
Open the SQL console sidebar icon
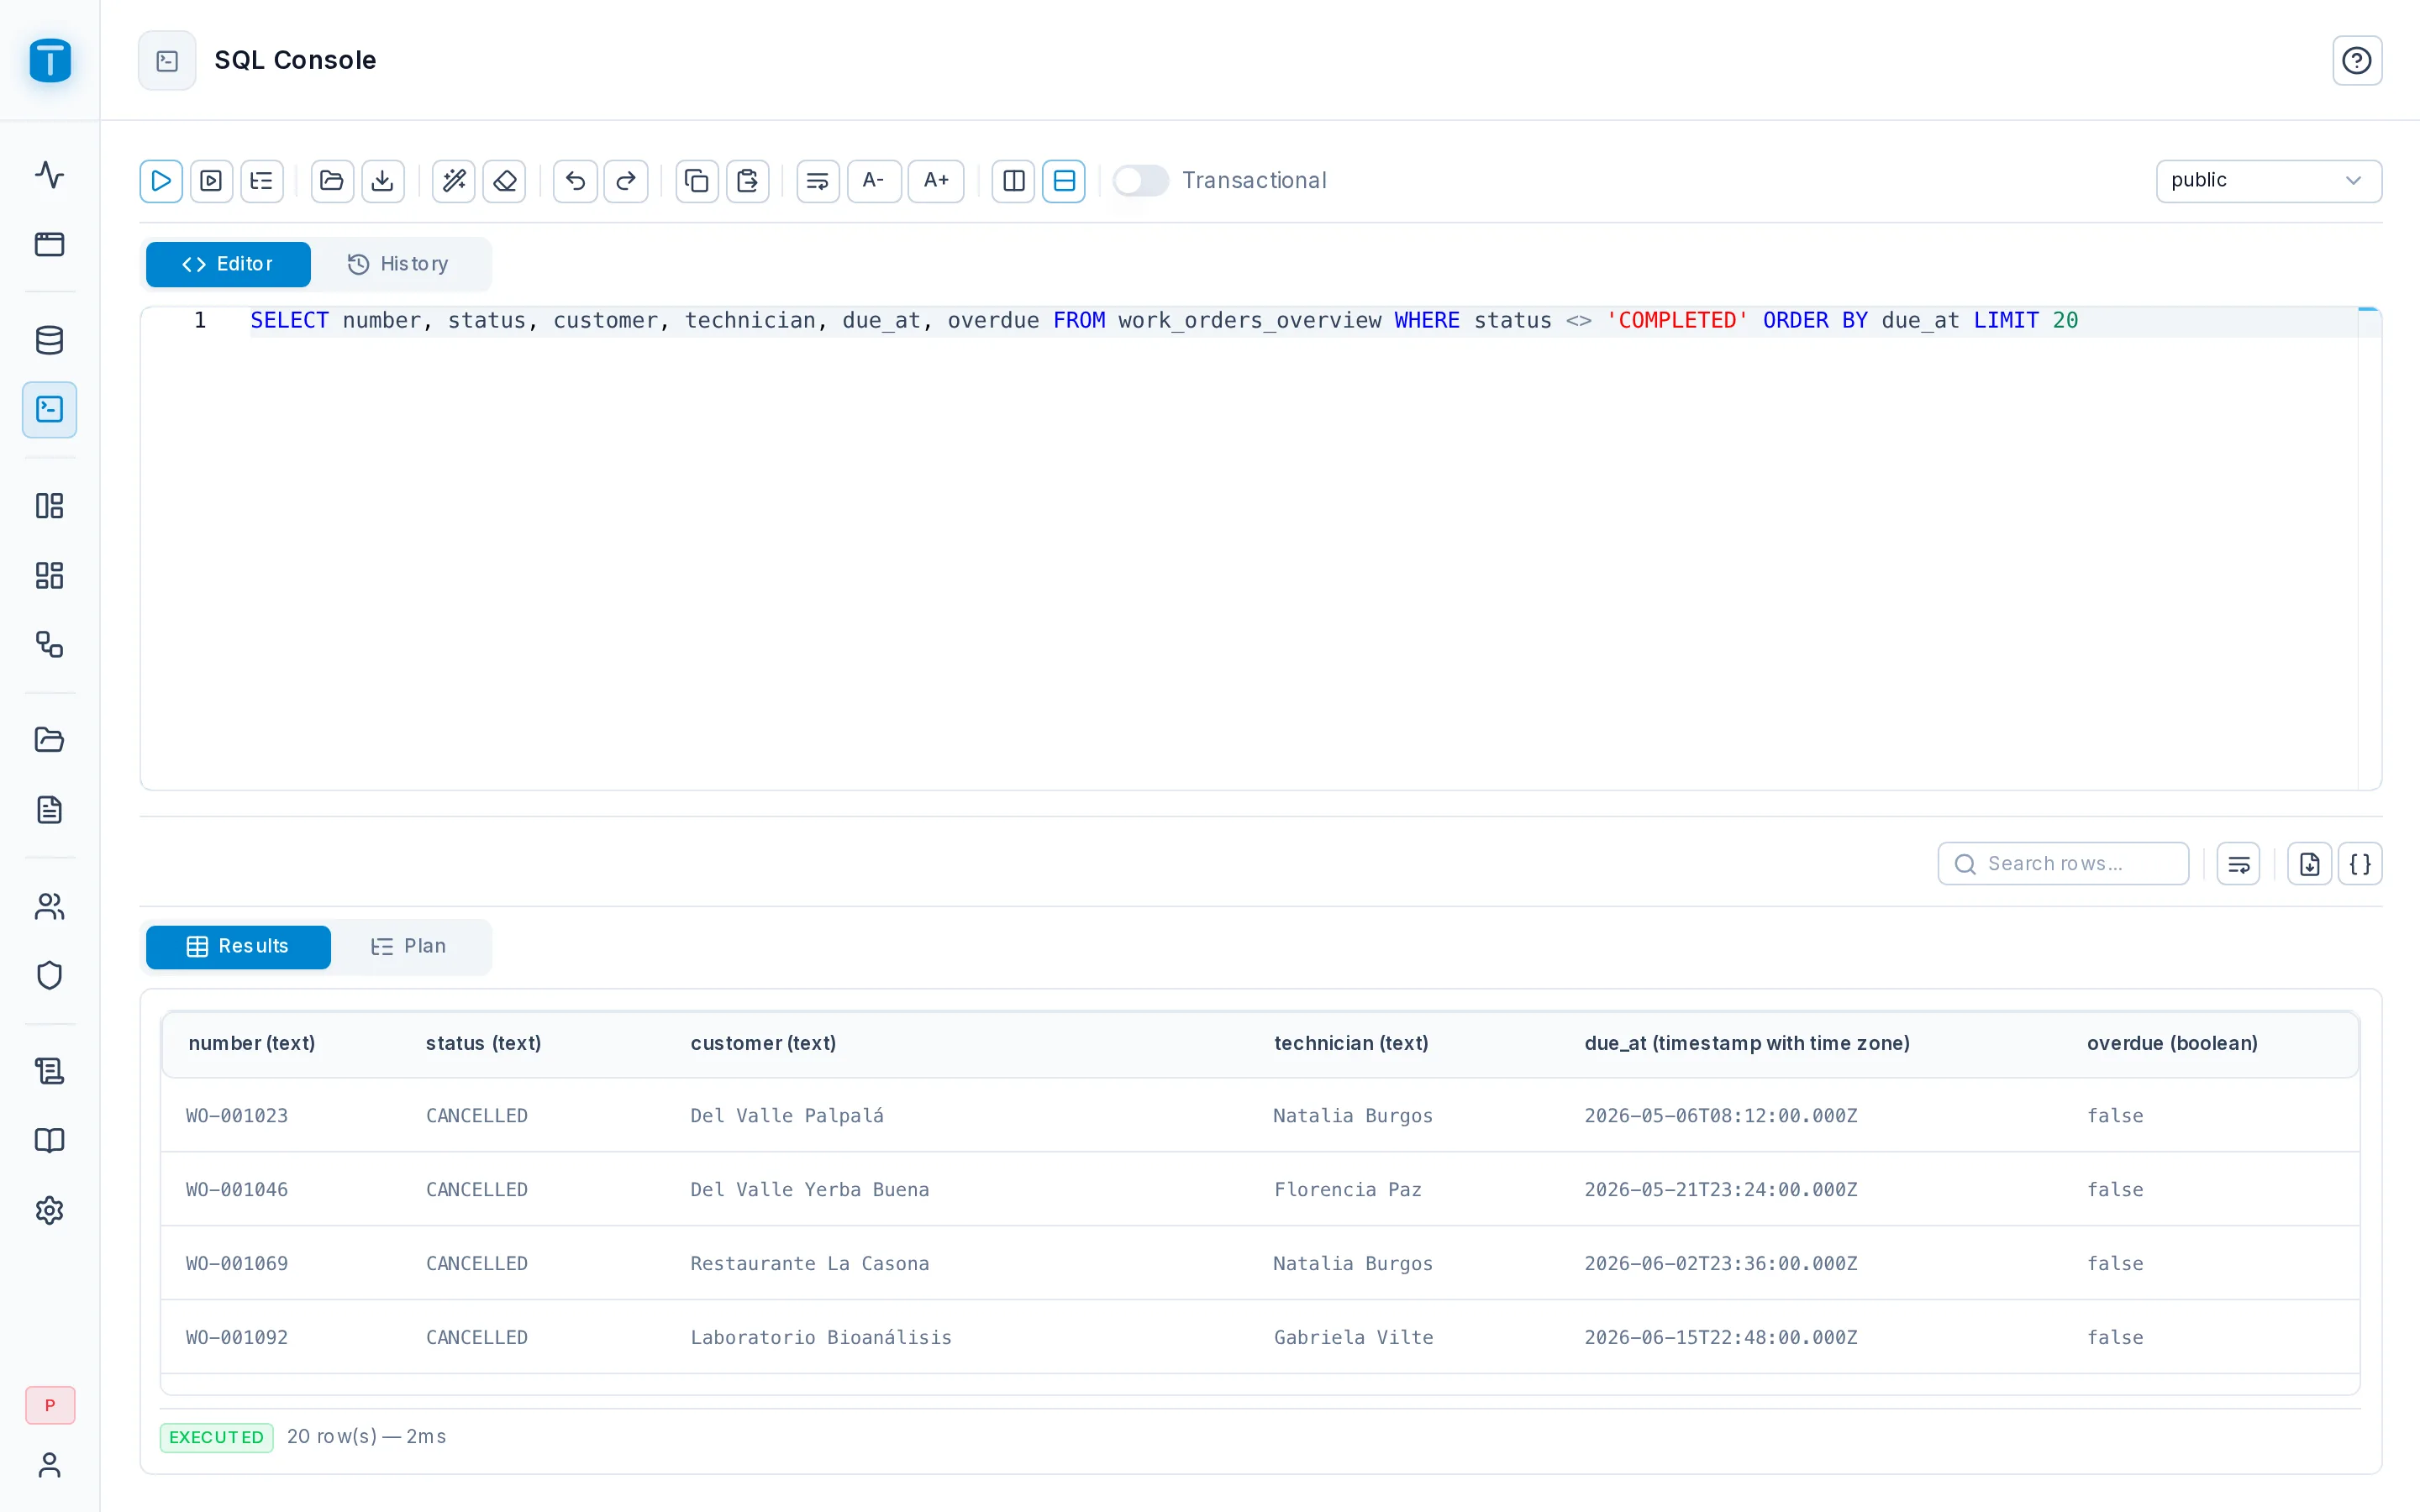coord(50,410)
